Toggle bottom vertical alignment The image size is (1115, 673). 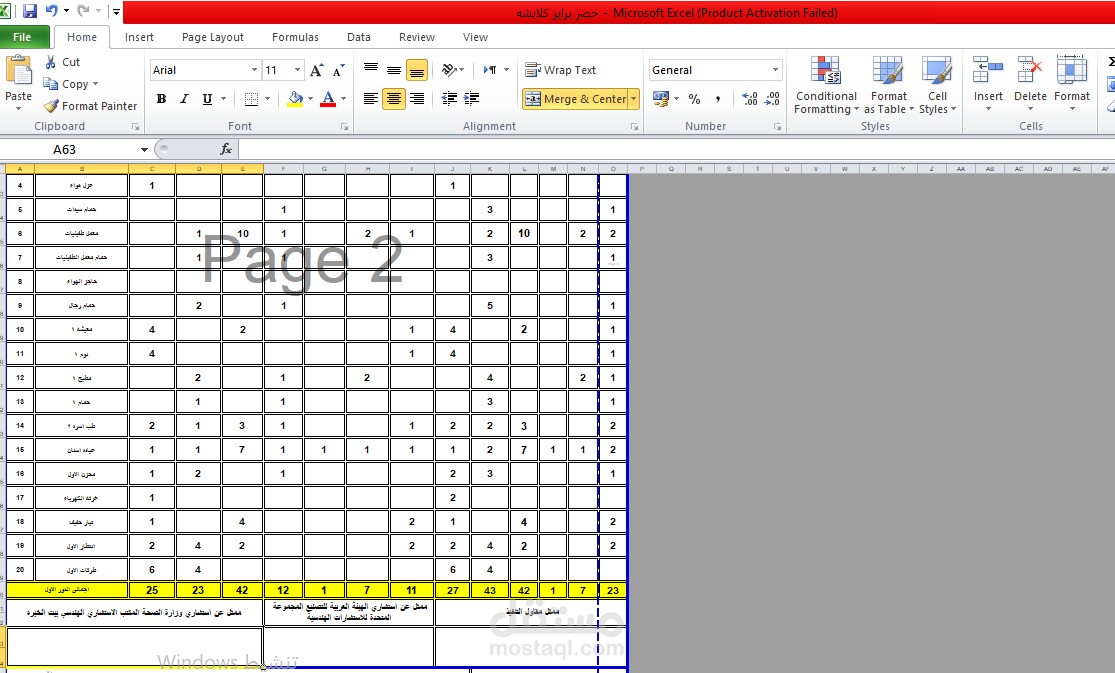[x=417, y=70]
